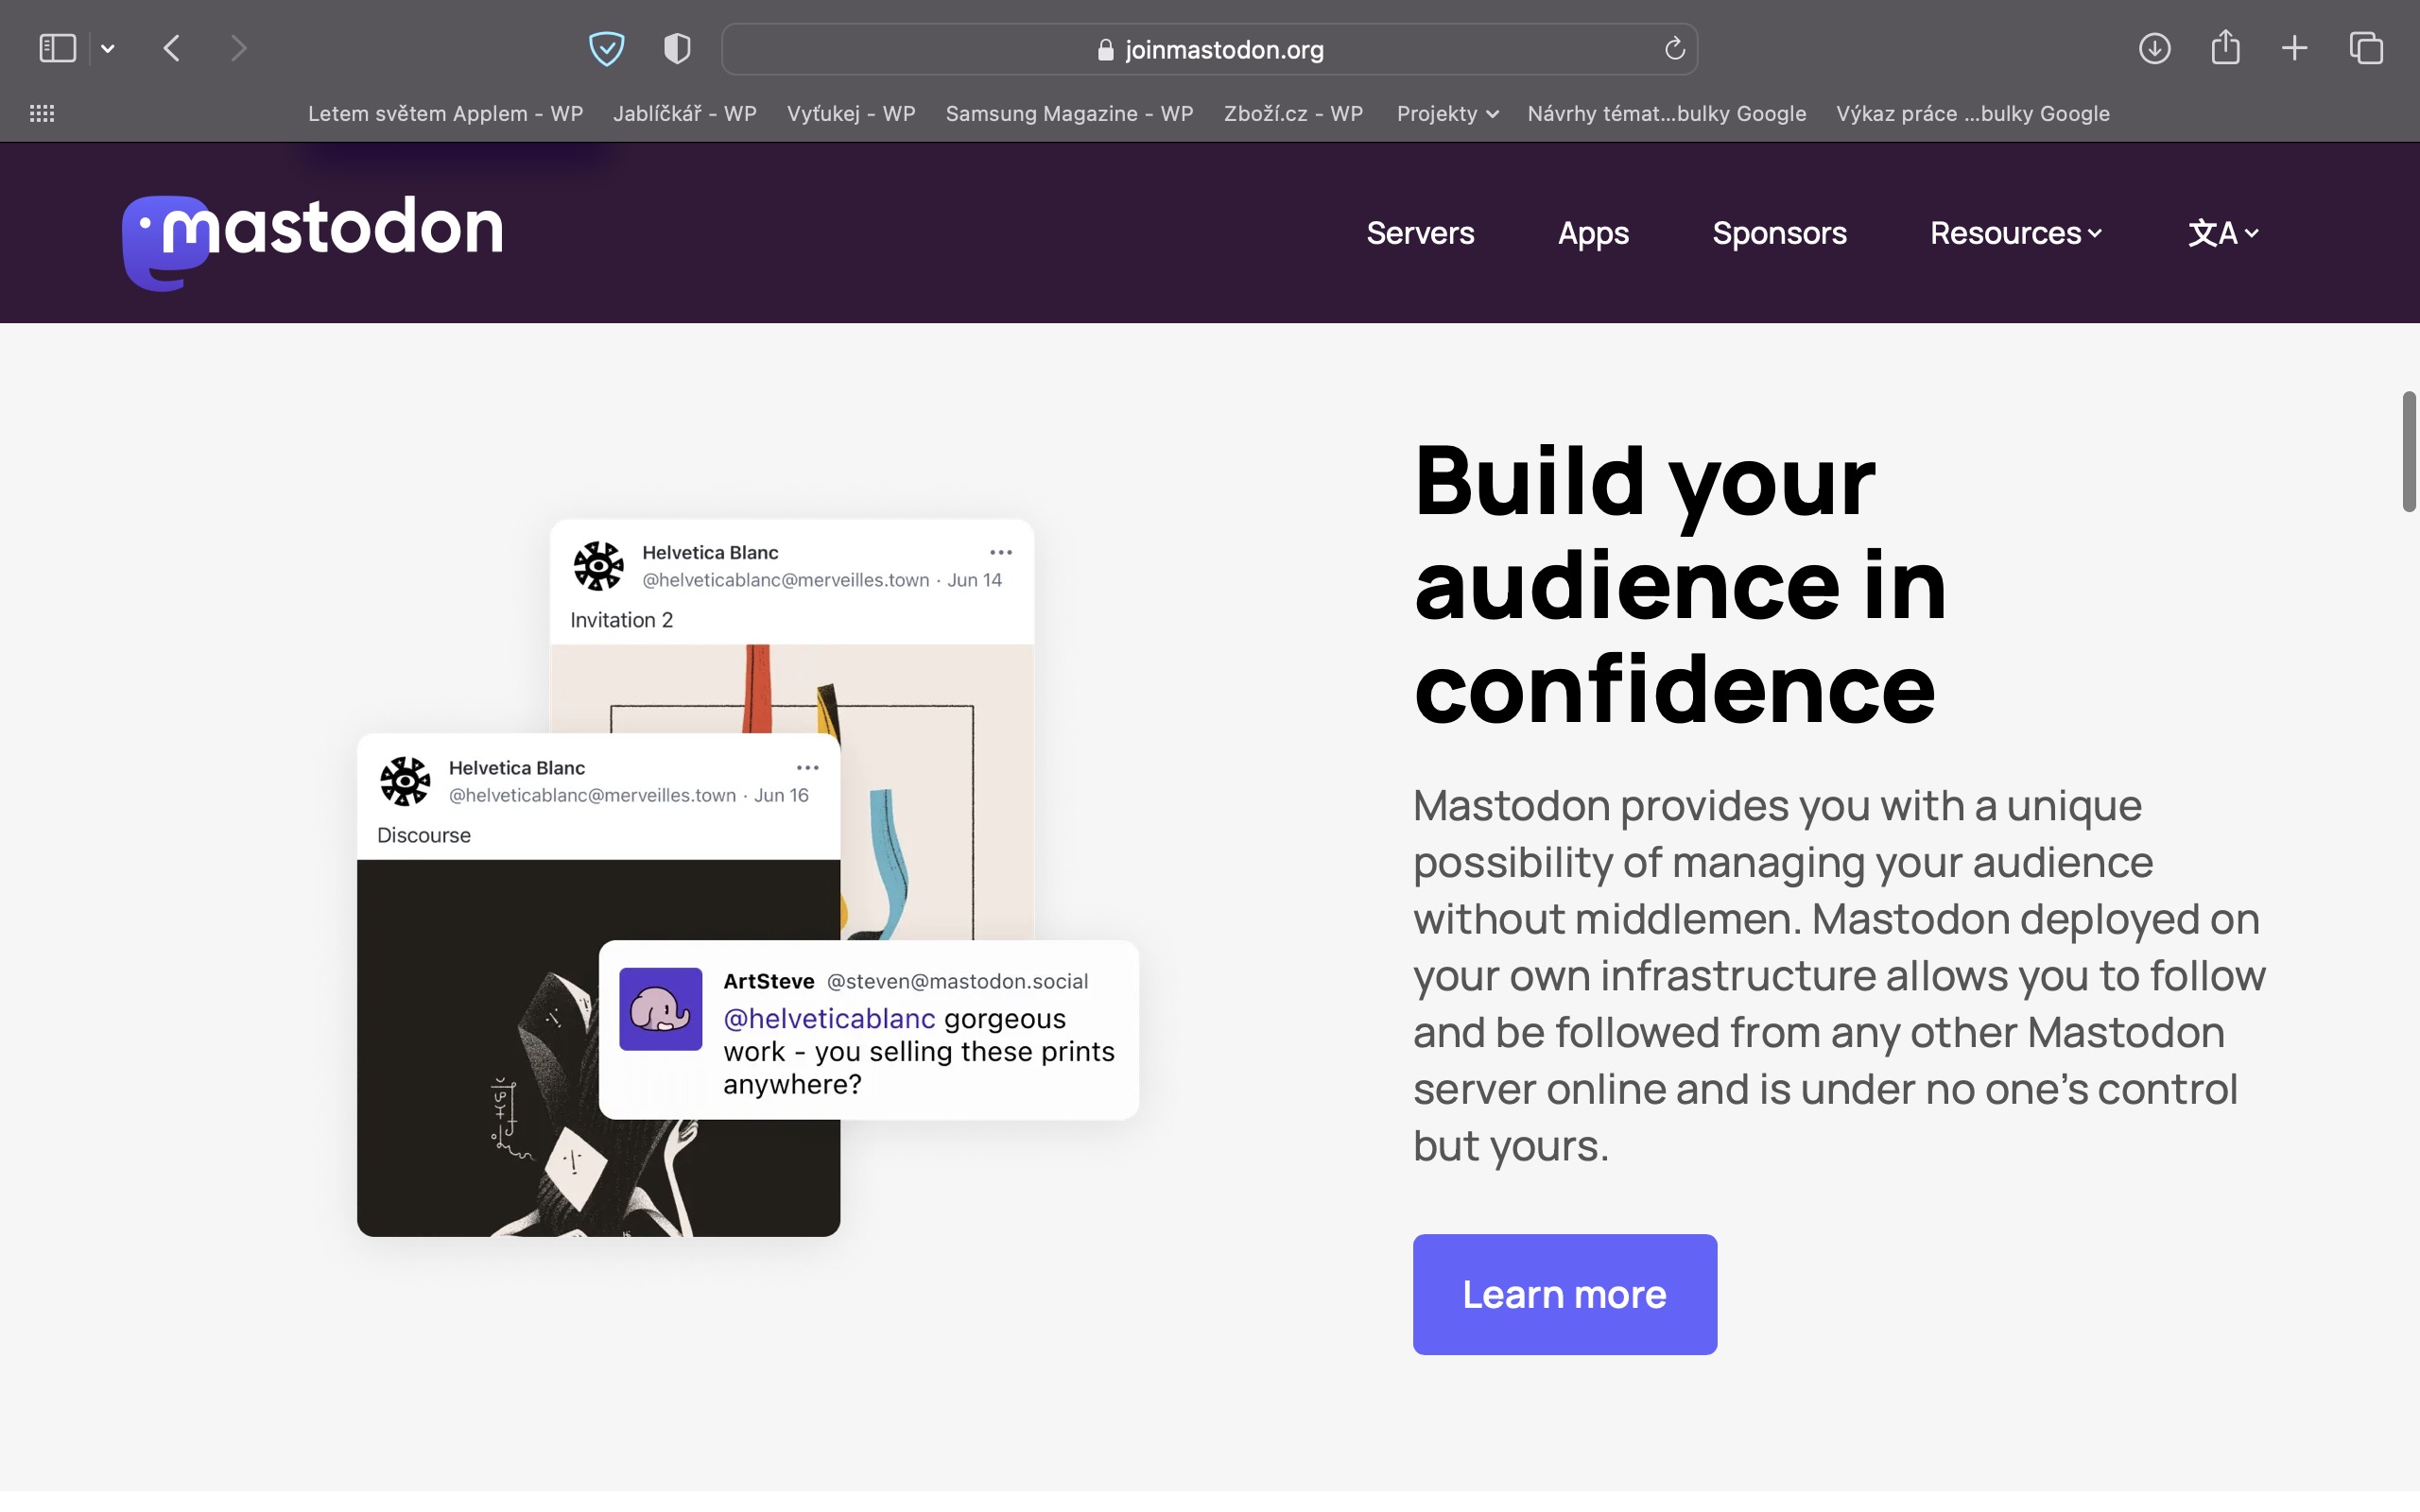This screenshot has height=1512, width=2420.
Task: Expand the Resources dropdown menu
Action: coord(2015,233)
